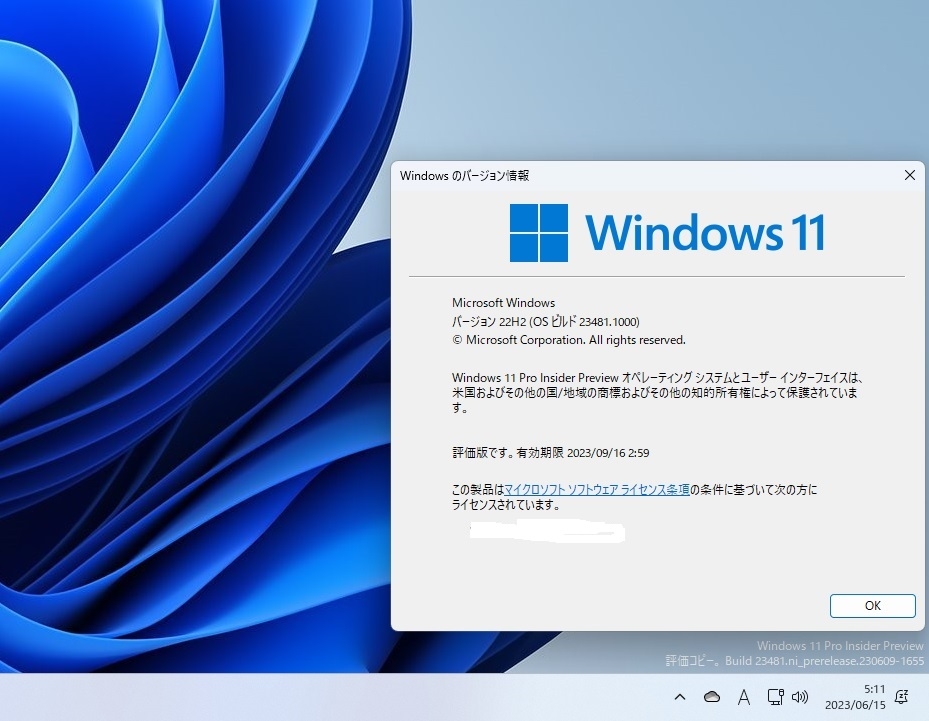
Task: Select the version line with build 23481.1000
Action: pyautogui.click(x=546, y=322)
